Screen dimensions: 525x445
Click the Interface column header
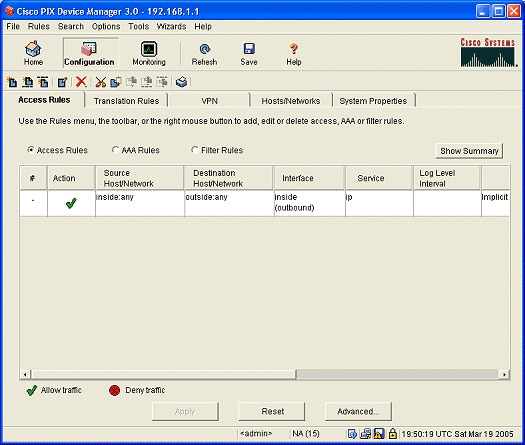pos(309,178)
